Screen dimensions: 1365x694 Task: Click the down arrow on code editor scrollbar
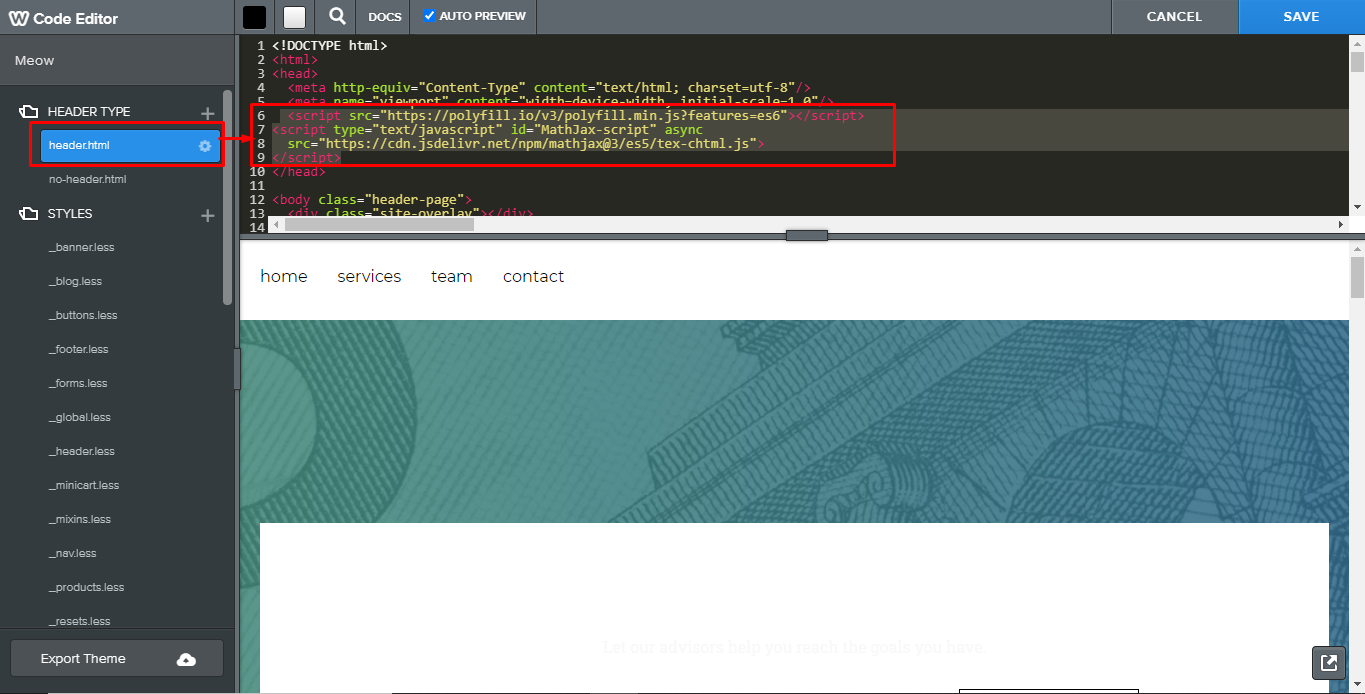[1357, 207]
